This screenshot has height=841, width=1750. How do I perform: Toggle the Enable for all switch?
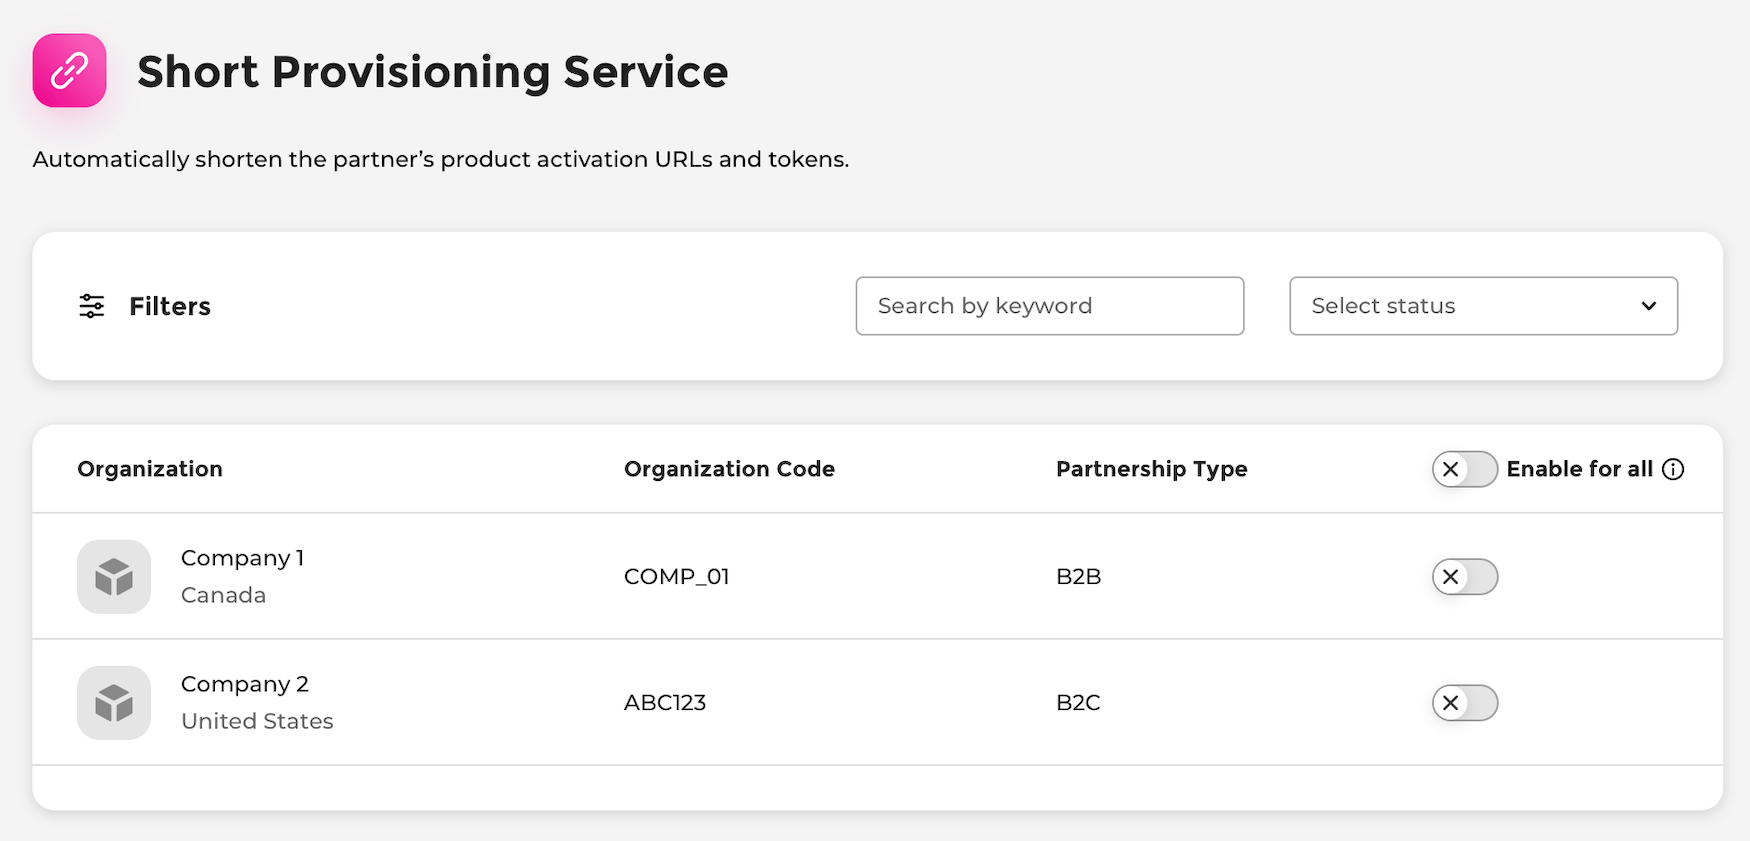[1465, 469]
